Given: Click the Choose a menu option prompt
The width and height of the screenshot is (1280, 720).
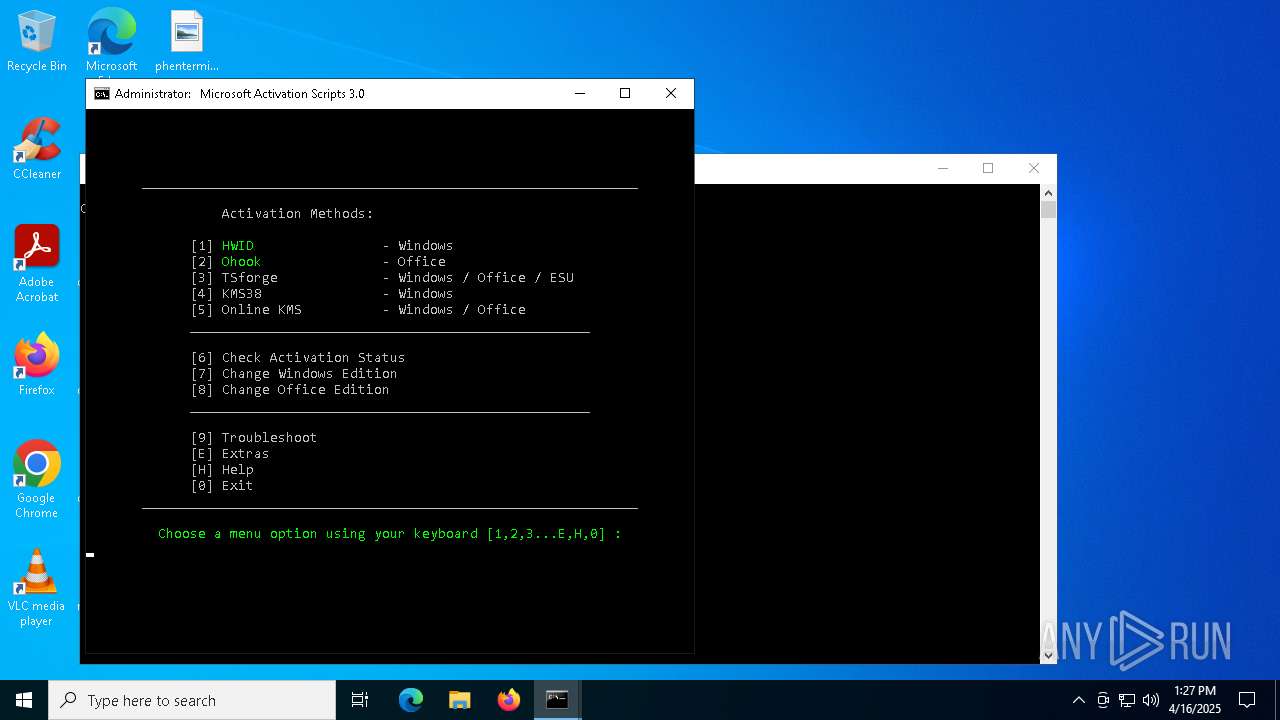Looking at the screenshot, I should tap(390, 533).
